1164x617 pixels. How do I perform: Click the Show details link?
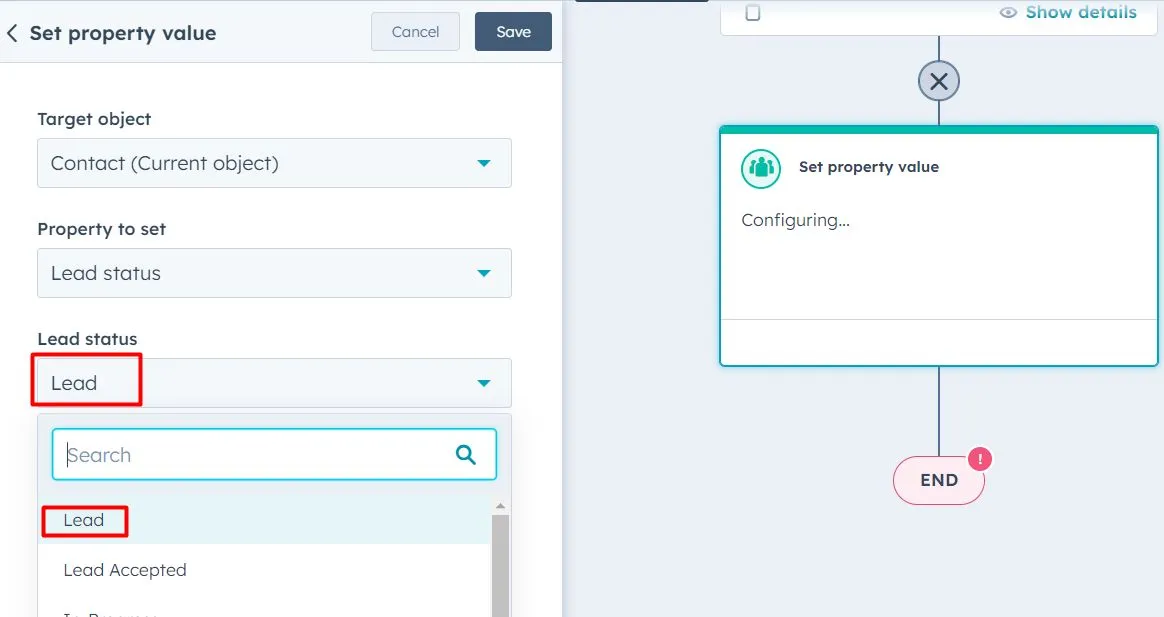[x=1081, y=12]
